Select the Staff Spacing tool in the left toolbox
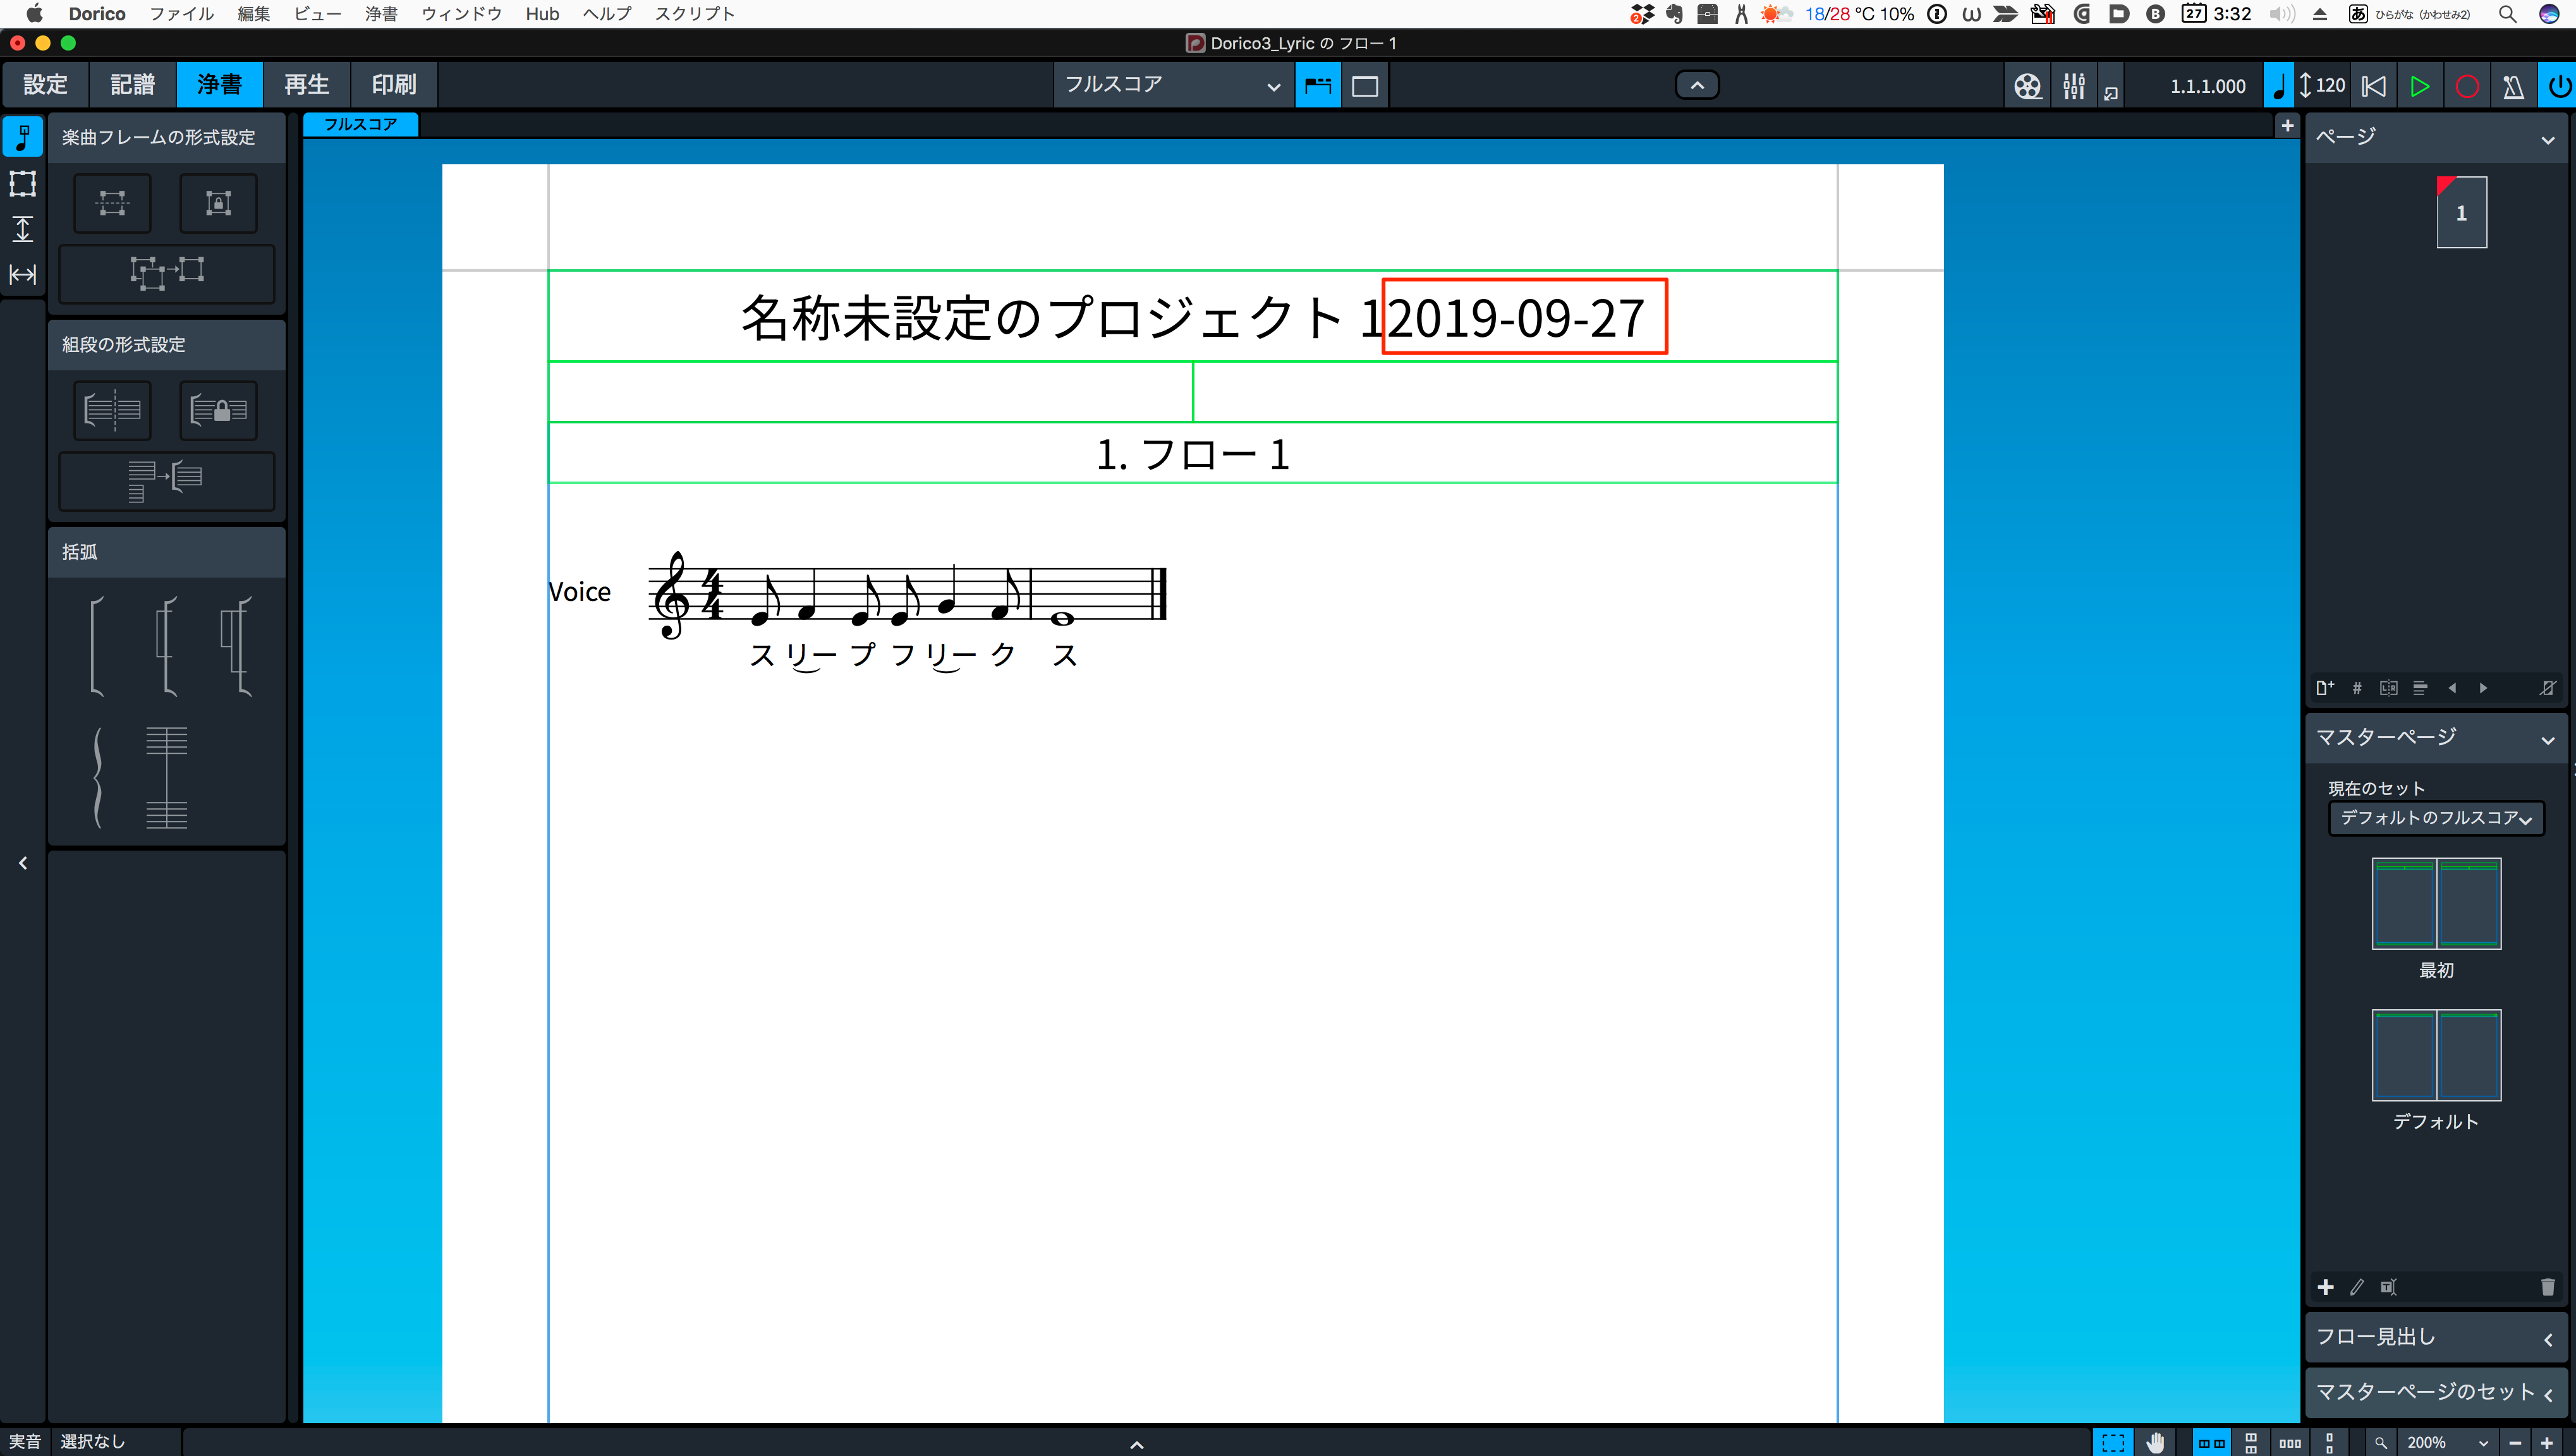Screen dimensions: 2576x1456 [x=22, y=229]
